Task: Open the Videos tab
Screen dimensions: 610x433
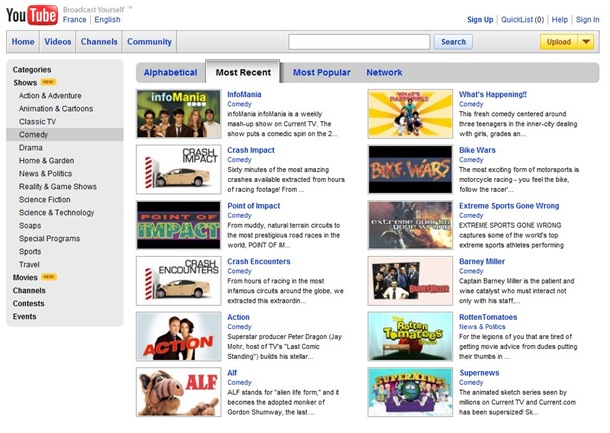Action: point(58,42)
